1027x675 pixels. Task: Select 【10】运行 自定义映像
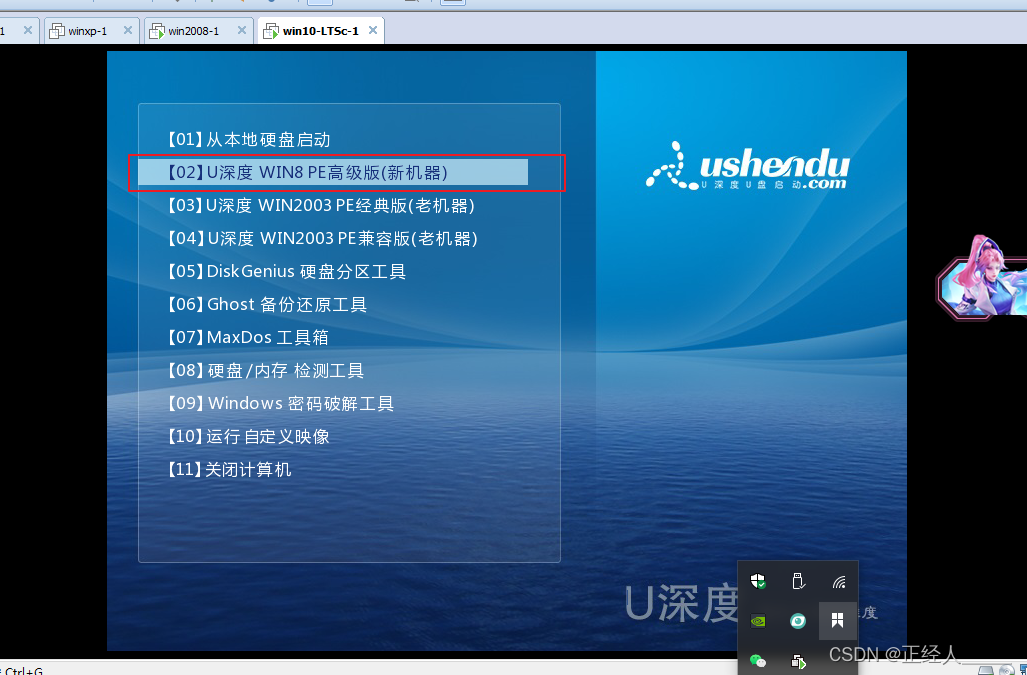coord(248,436)
